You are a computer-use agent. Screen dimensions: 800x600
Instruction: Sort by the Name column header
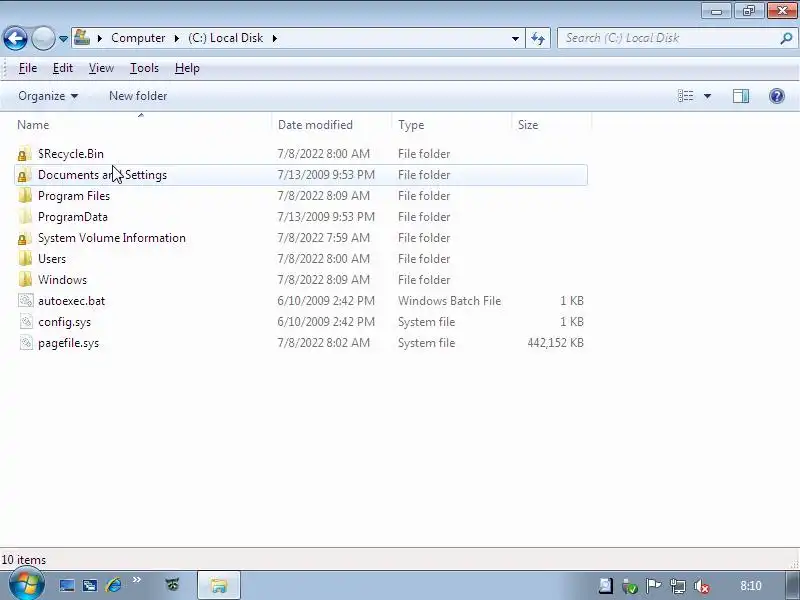tap(33, 125)
